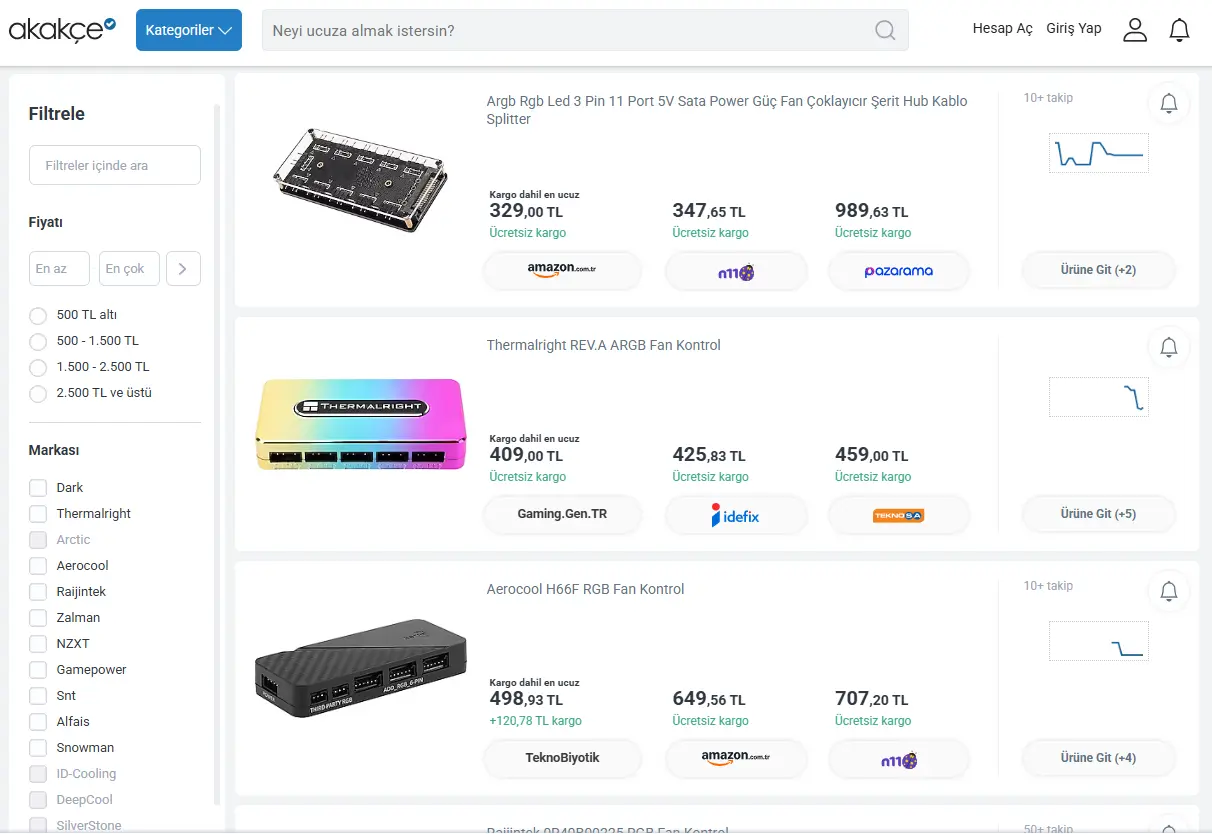Screen dimensions: 1212x834
Task: Set price alert bell for Argb Rgb Led hub
Action: pyautogui.click(x=1169, y=103)
